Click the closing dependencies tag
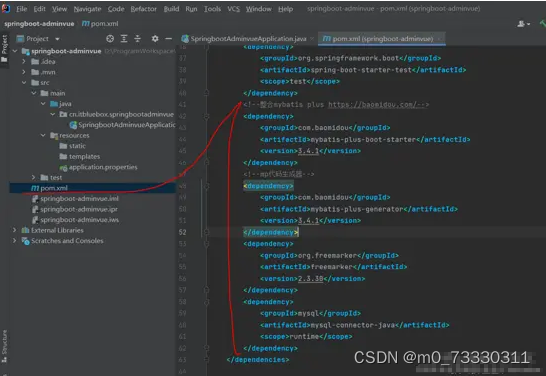Viewport: 546px width, 376px height. tap(258, 360)
